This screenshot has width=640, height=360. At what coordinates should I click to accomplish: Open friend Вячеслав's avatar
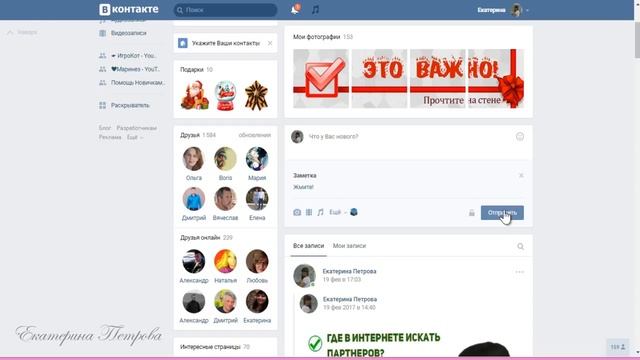pos(225,199)
